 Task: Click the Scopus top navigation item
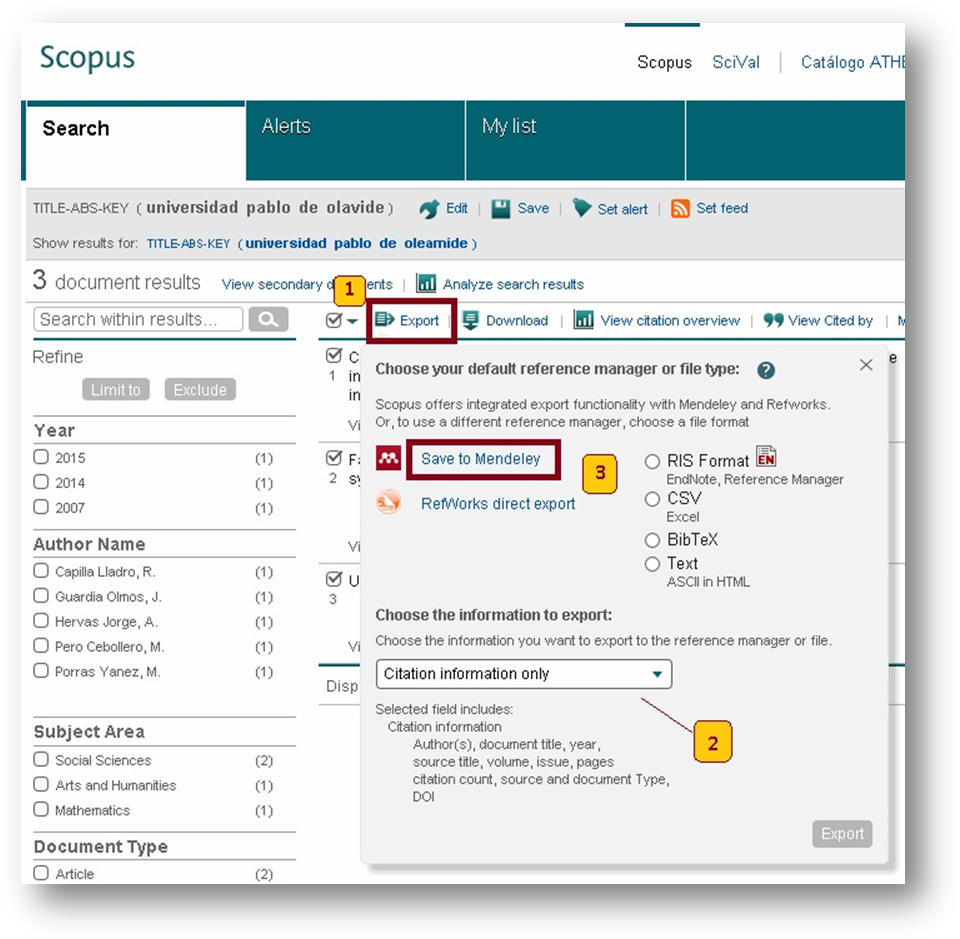coord(664,62)
